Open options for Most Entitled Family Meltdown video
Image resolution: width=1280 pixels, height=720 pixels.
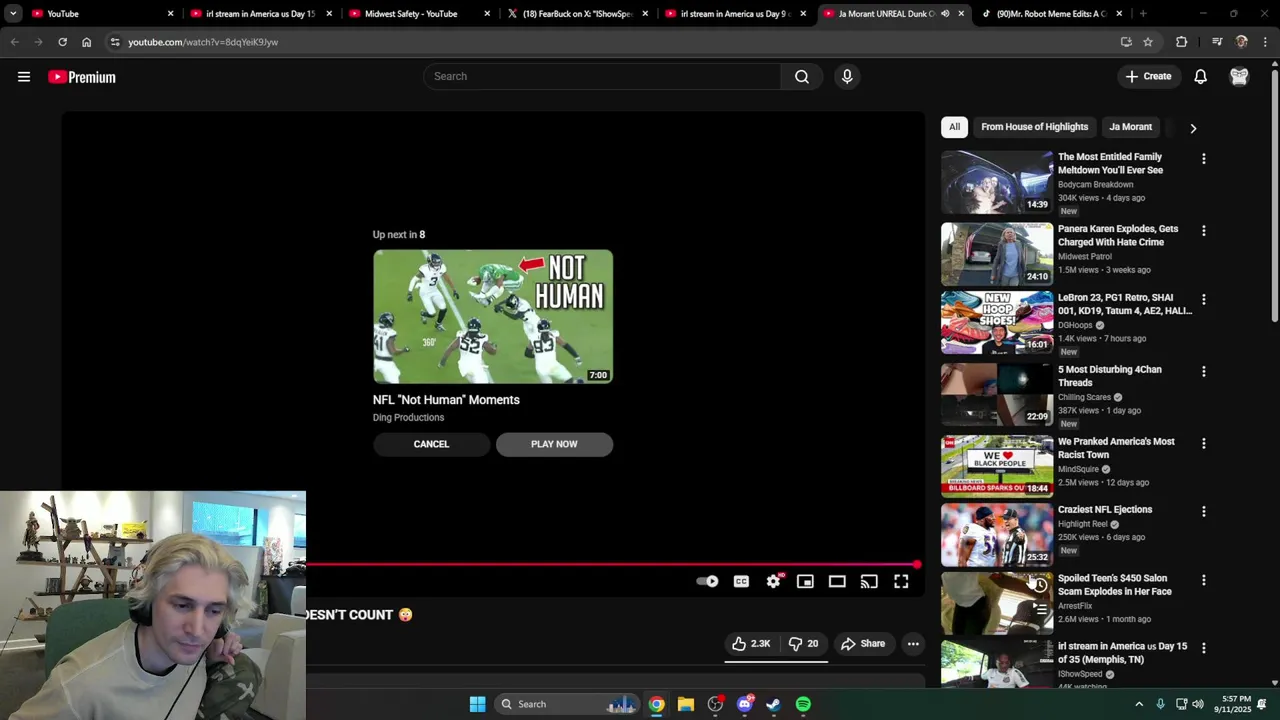[1204, 159]
